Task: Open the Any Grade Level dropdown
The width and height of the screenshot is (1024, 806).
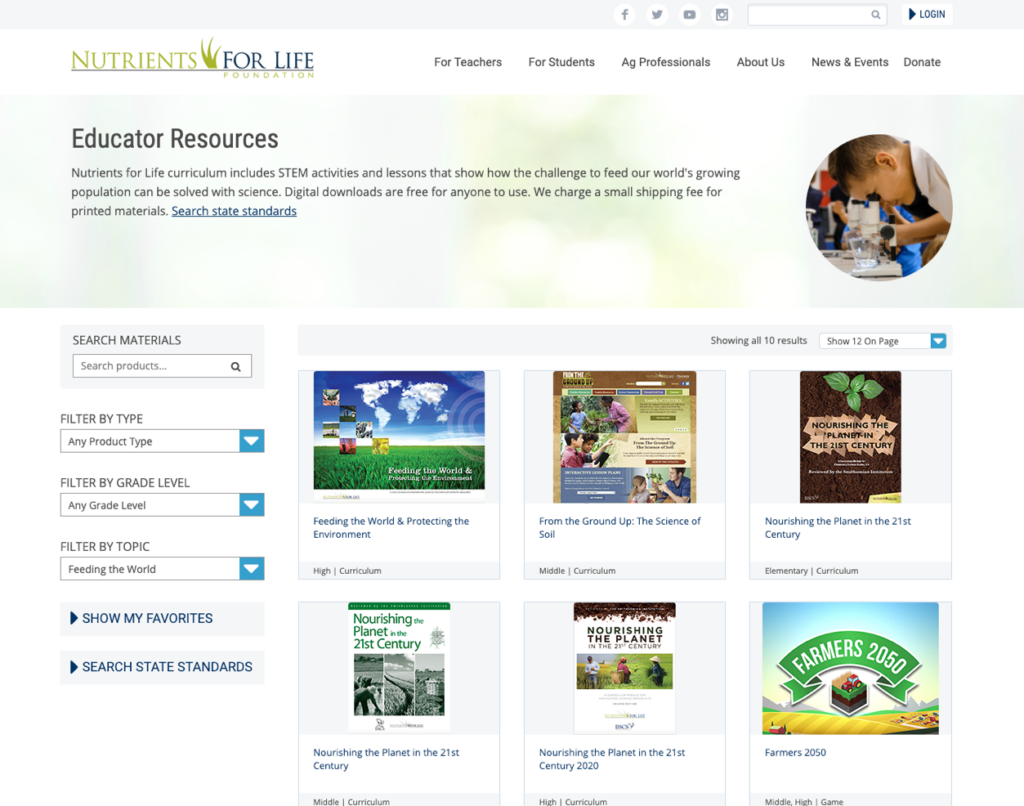Action: [x=162, y=505]
